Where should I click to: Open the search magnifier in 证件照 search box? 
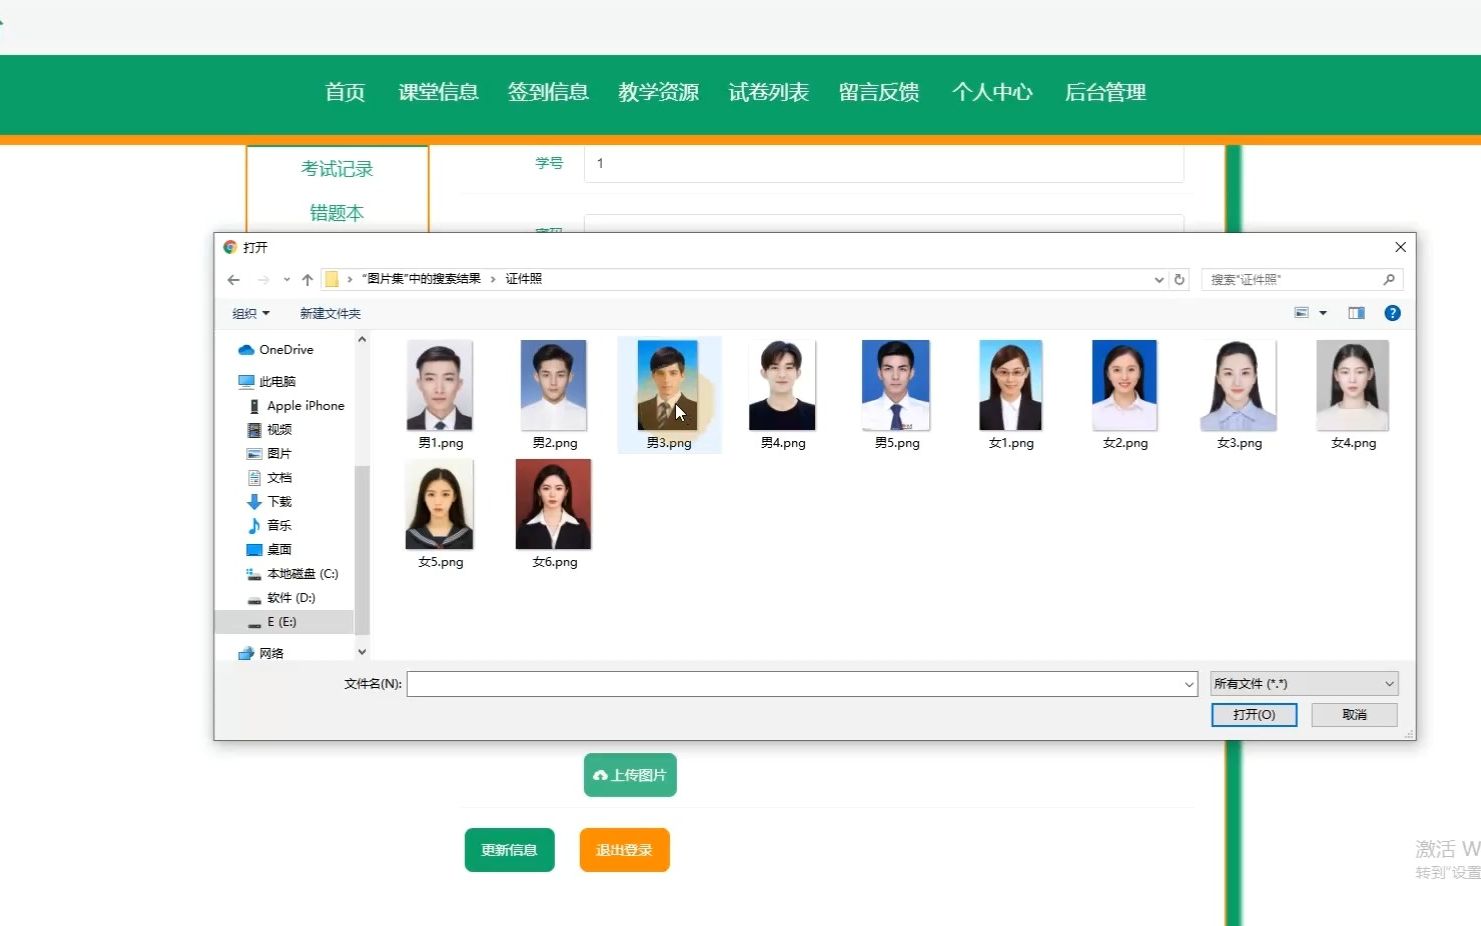(x=1390, y=279)
